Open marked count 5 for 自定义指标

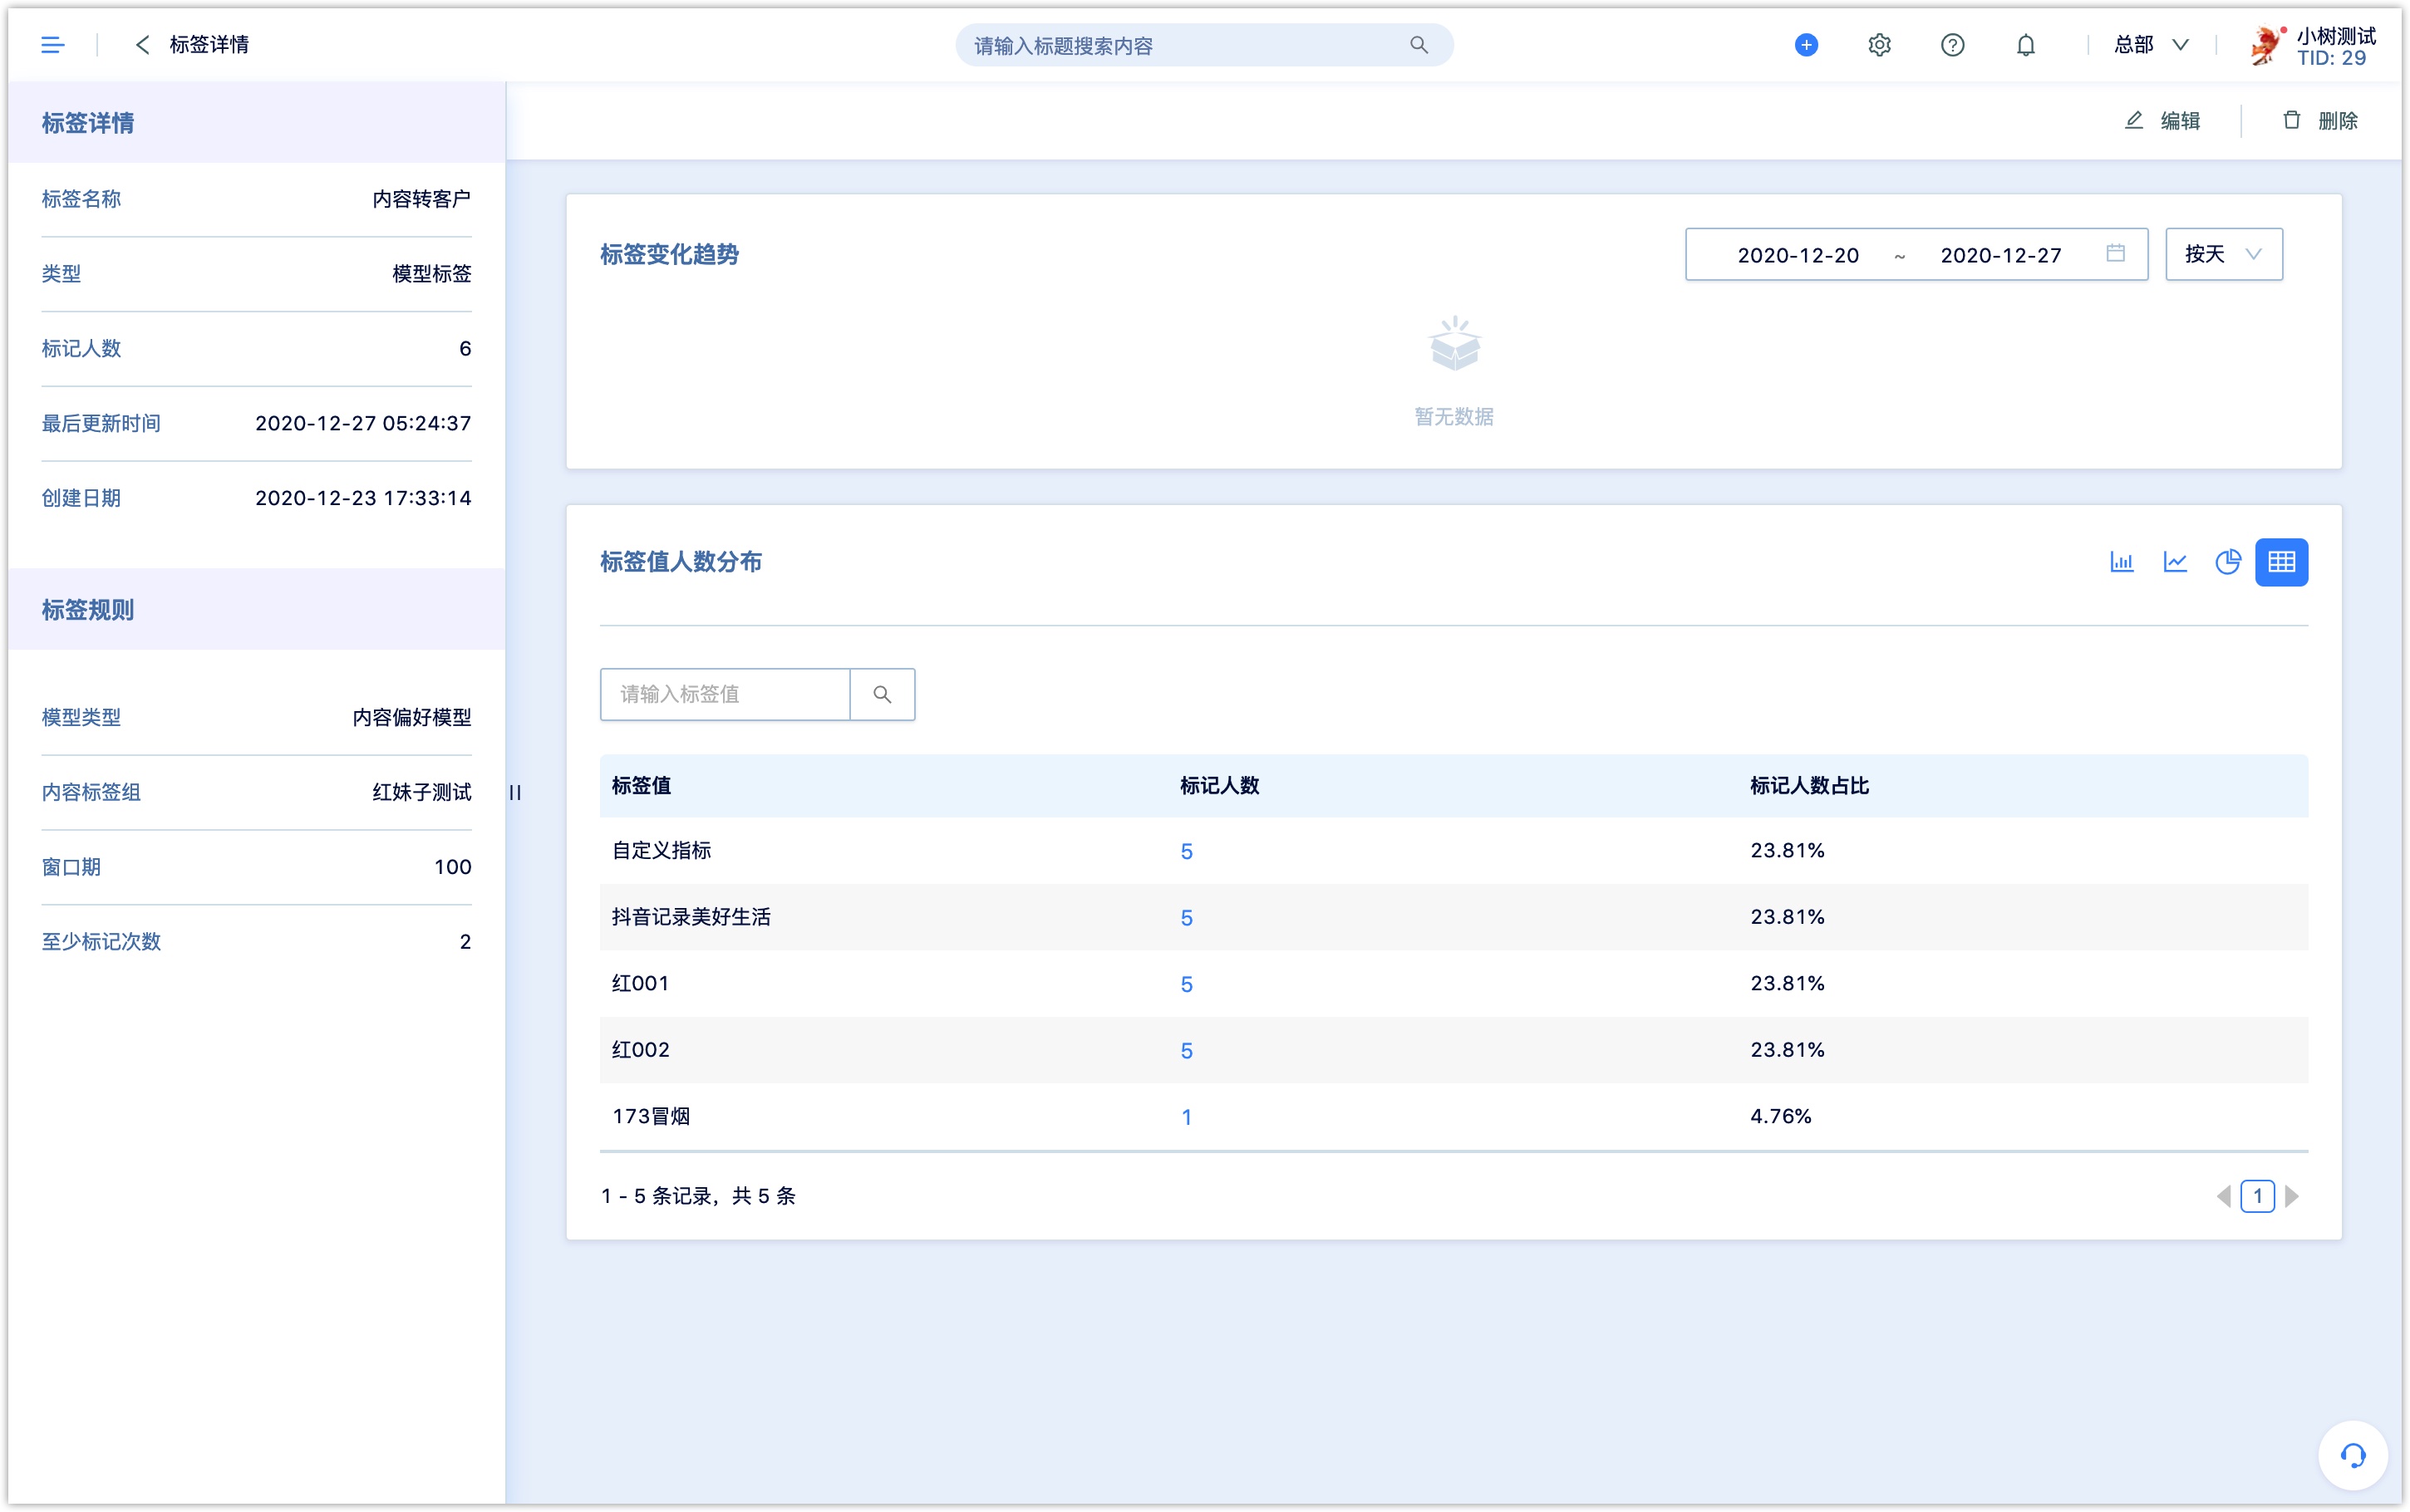pyautogui.click(x=1186, y=851)
